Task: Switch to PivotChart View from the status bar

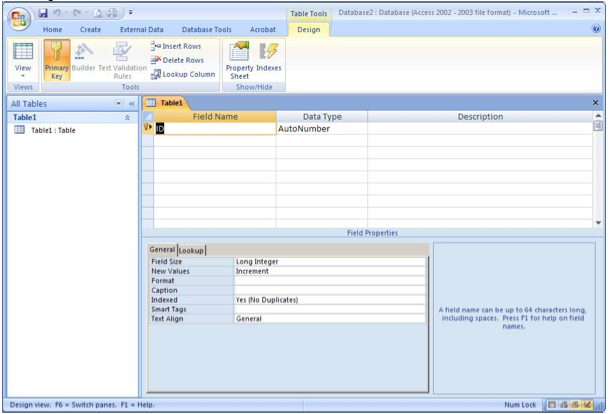Action: coord(575,405)
